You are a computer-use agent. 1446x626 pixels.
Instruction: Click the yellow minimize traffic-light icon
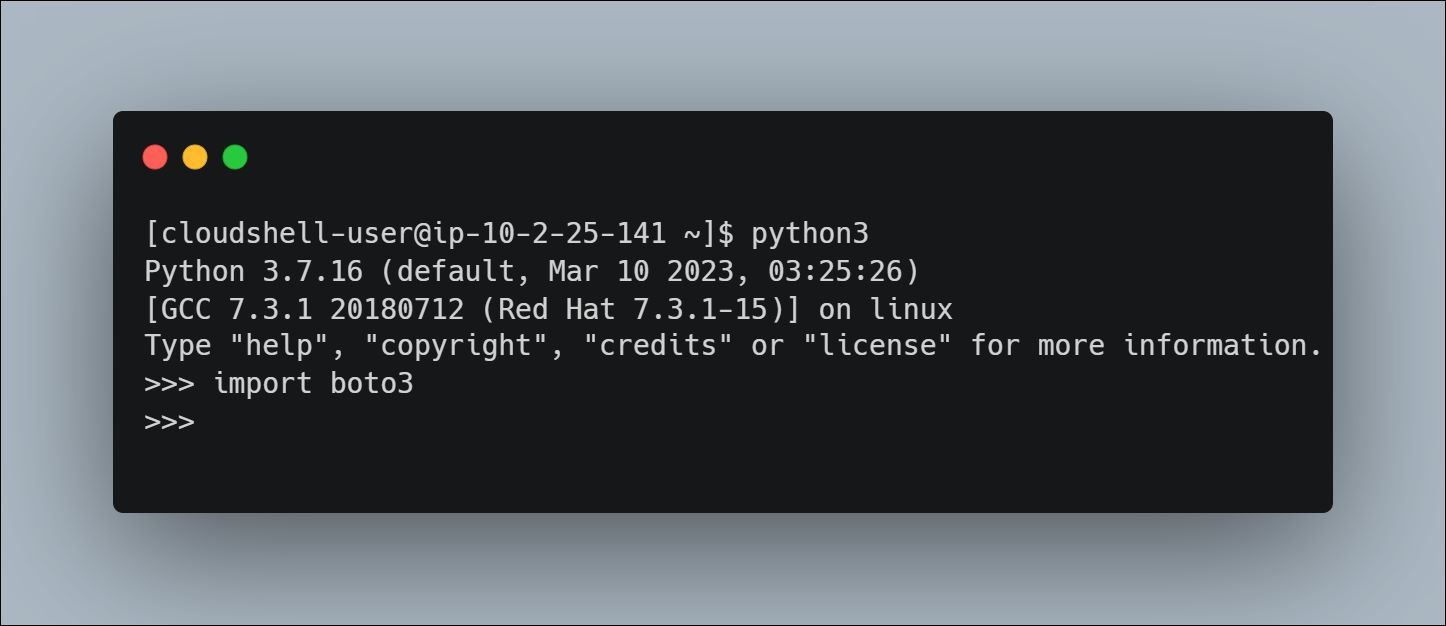195,157
